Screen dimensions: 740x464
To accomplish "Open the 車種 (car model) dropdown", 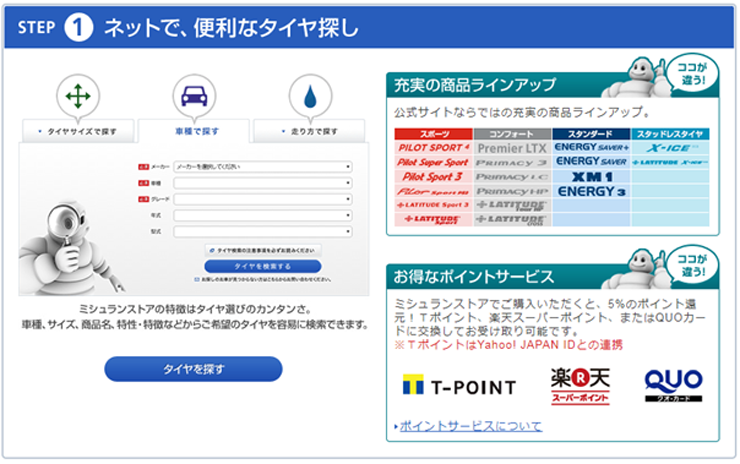I will [x=262, y=183].
